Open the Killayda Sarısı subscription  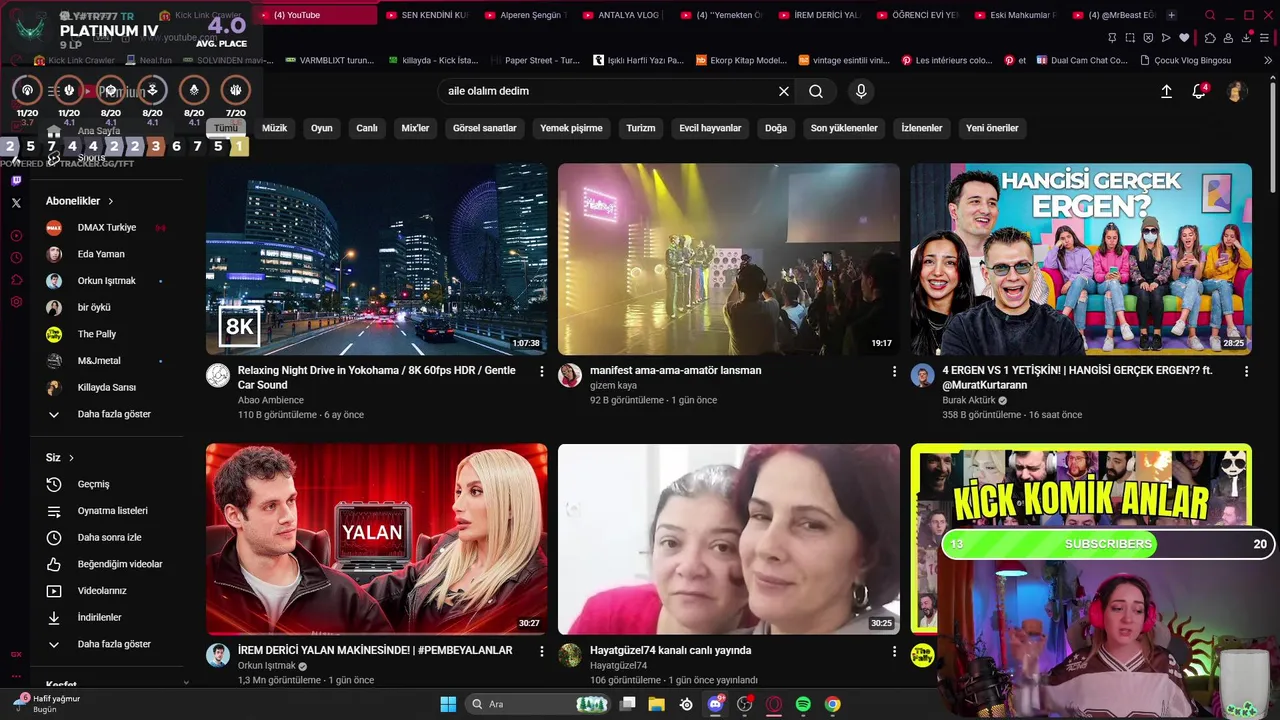point(106,387)
